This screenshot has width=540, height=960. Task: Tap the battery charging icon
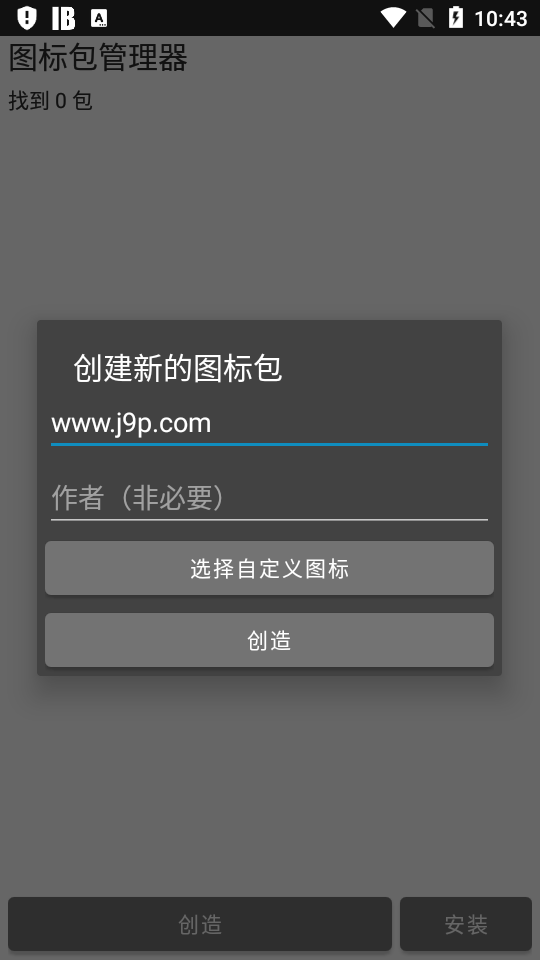pos(456,18)
